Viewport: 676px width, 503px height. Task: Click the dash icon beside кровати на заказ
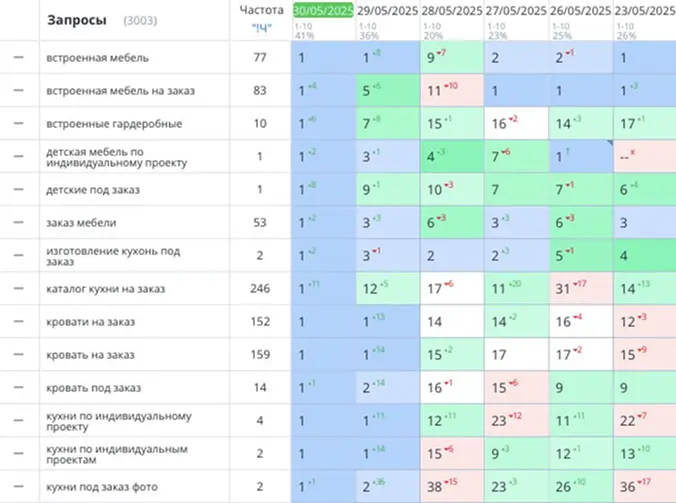19,322
